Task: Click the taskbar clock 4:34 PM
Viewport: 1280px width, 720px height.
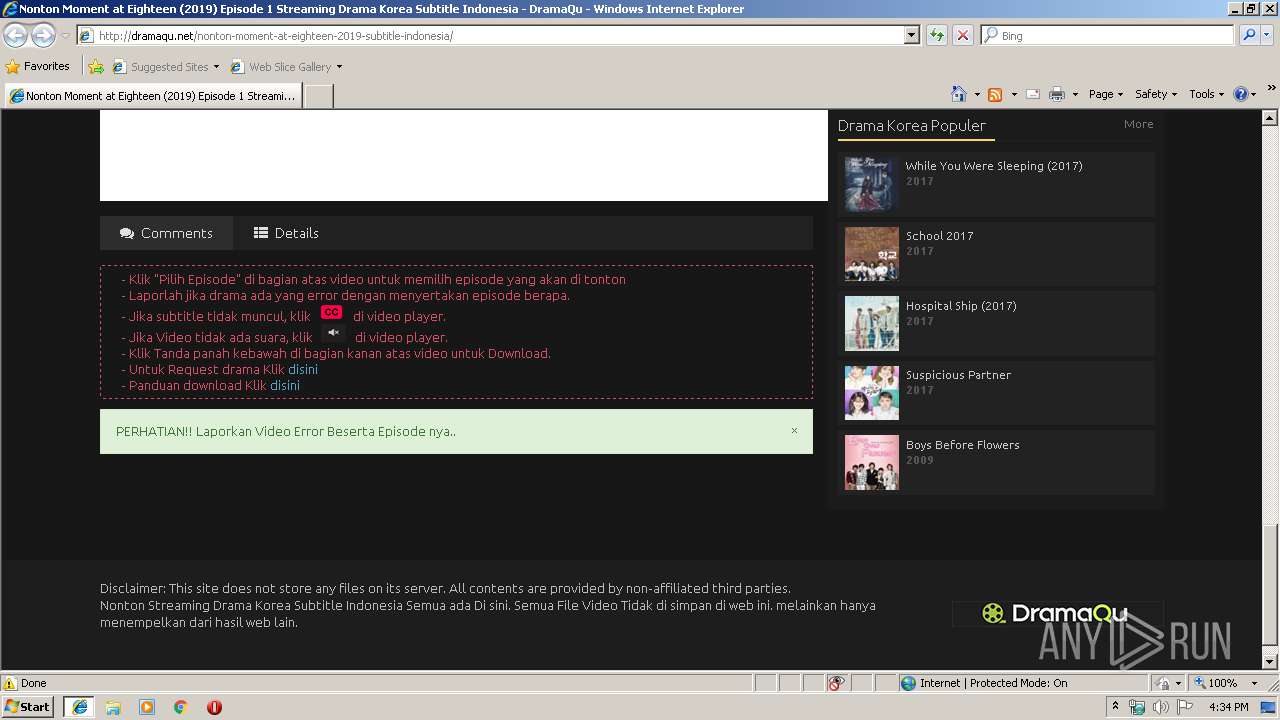Action: pos(1228,707)
